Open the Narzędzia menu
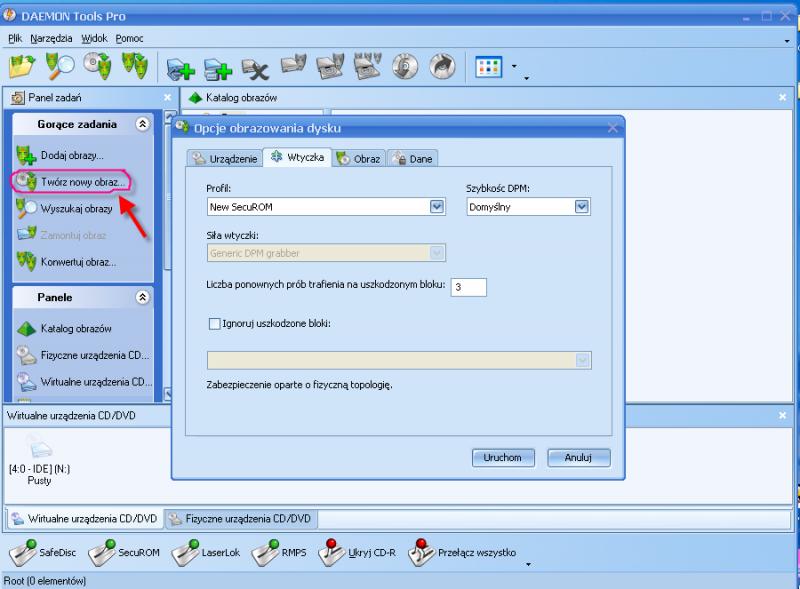 coord(51,38)
